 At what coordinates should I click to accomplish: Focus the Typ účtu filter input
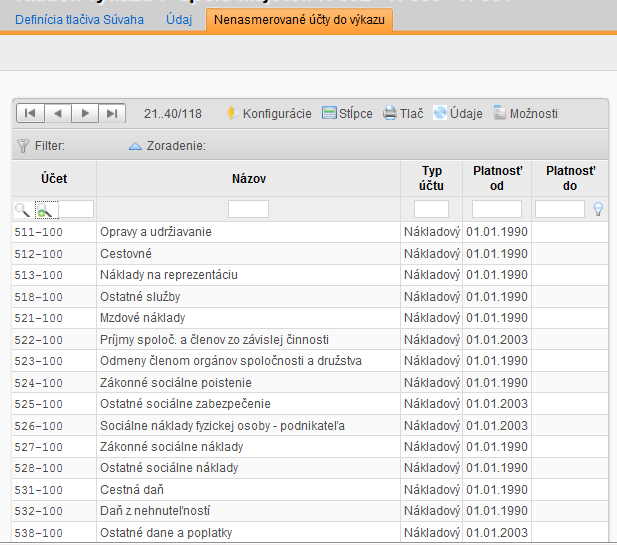(x=431, y=209)
